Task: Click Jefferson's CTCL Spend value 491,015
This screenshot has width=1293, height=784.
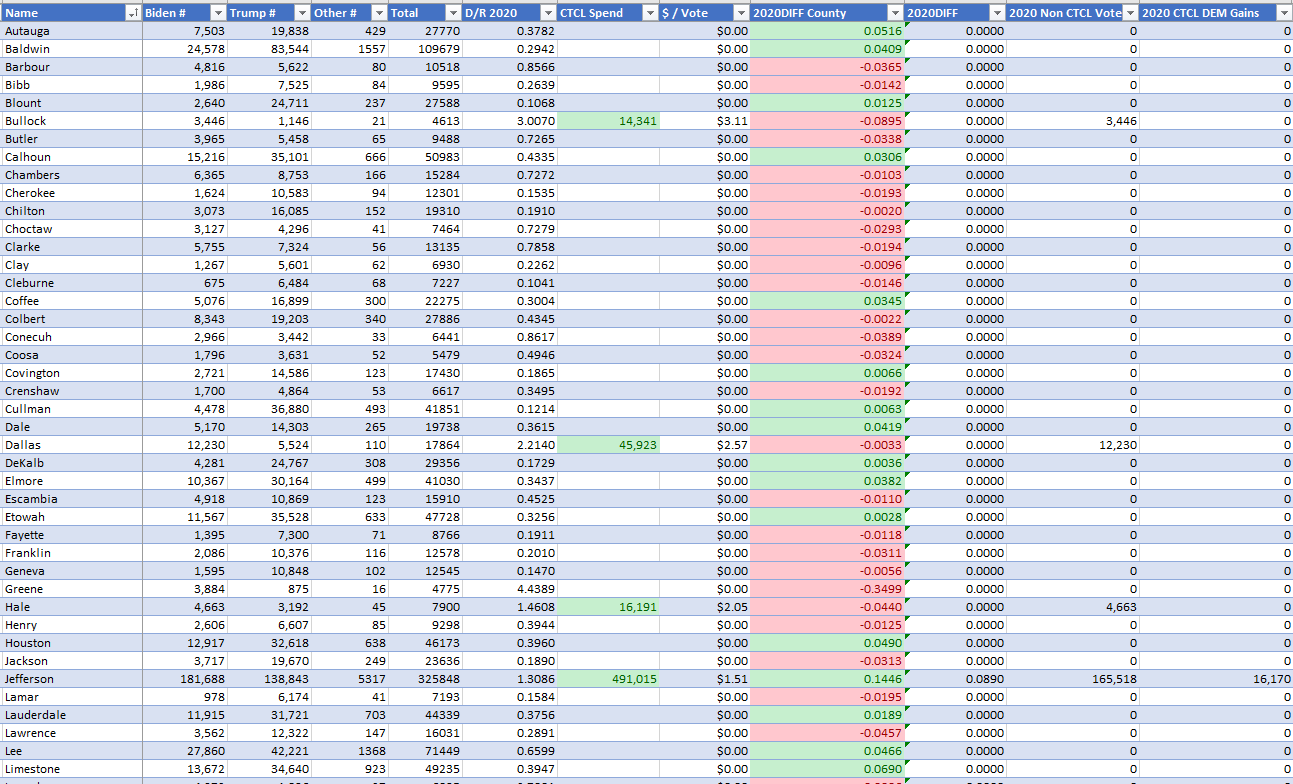Action: coord(608,679)
